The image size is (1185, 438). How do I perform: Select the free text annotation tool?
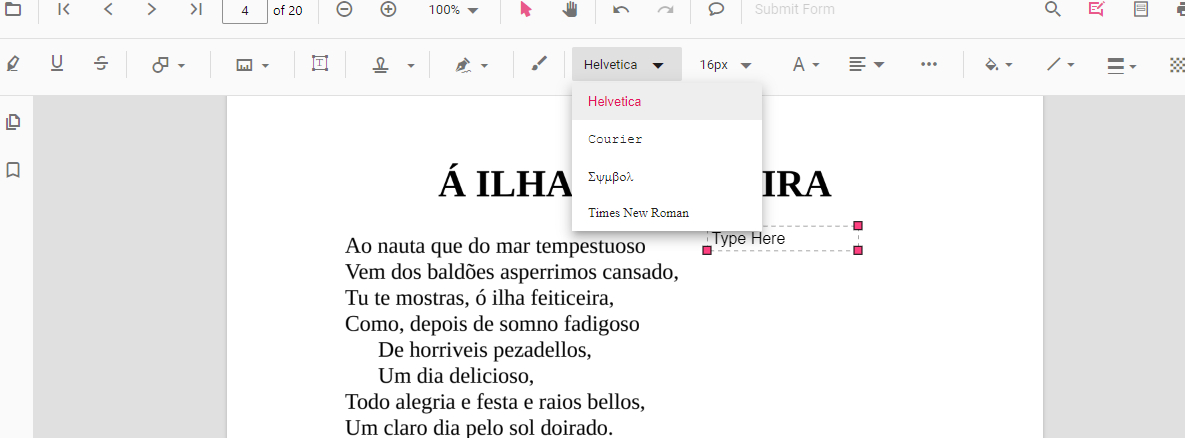pos(320,63)
